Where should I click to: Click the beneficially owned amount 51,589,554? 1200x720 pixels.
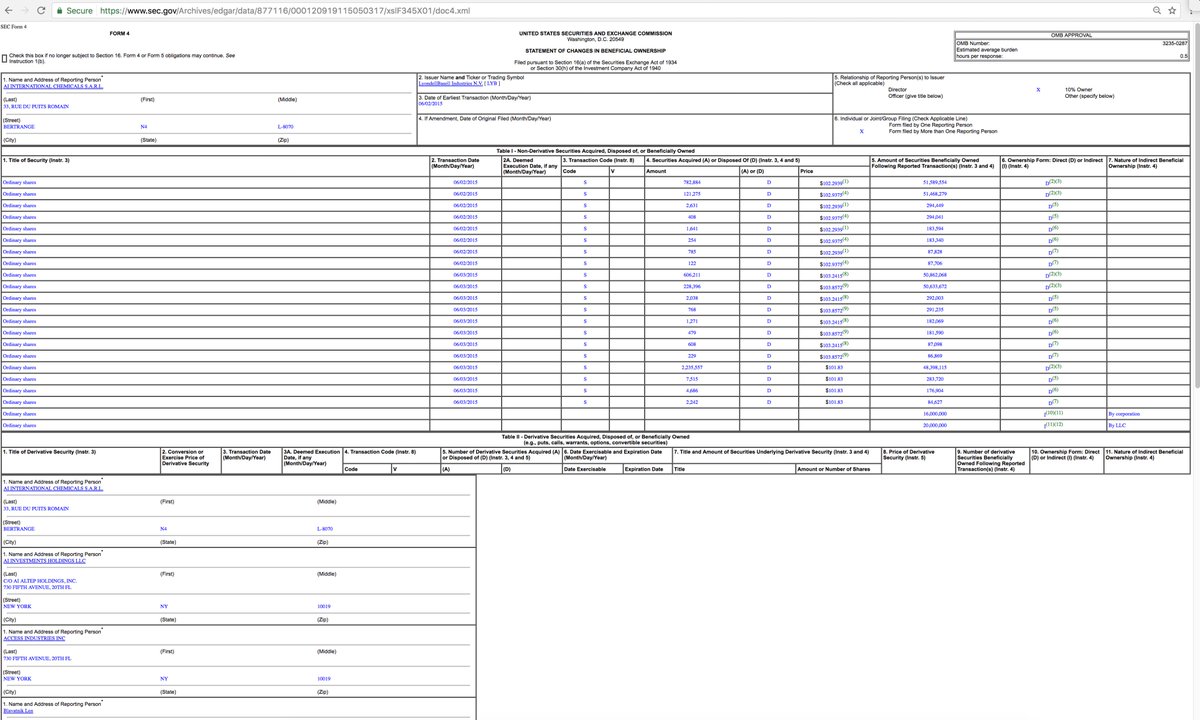point(934,183)
